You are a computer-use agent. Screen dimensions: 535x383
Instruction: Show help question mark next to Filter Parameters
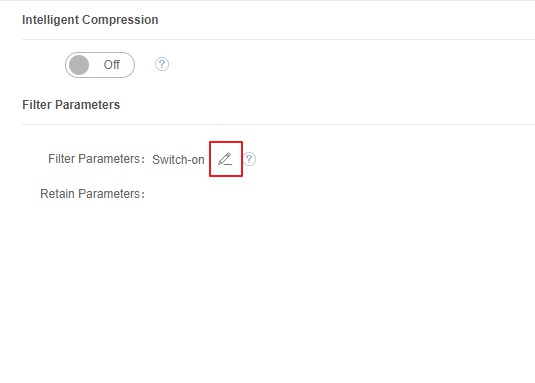click(249, 159)
